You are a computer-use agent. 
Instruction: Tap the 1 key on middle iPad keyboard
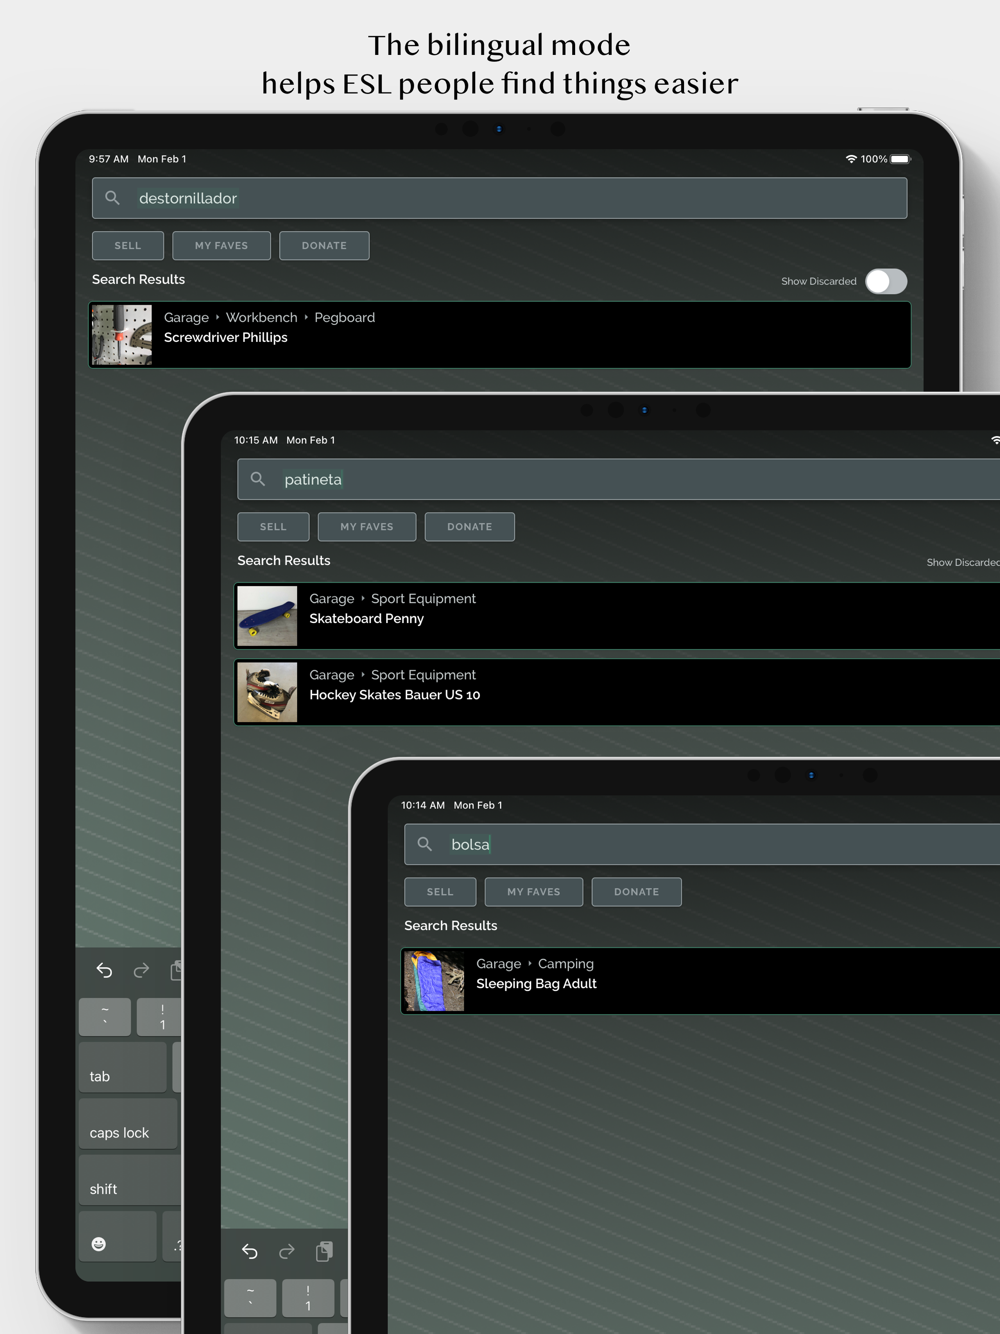point(308,1298)
